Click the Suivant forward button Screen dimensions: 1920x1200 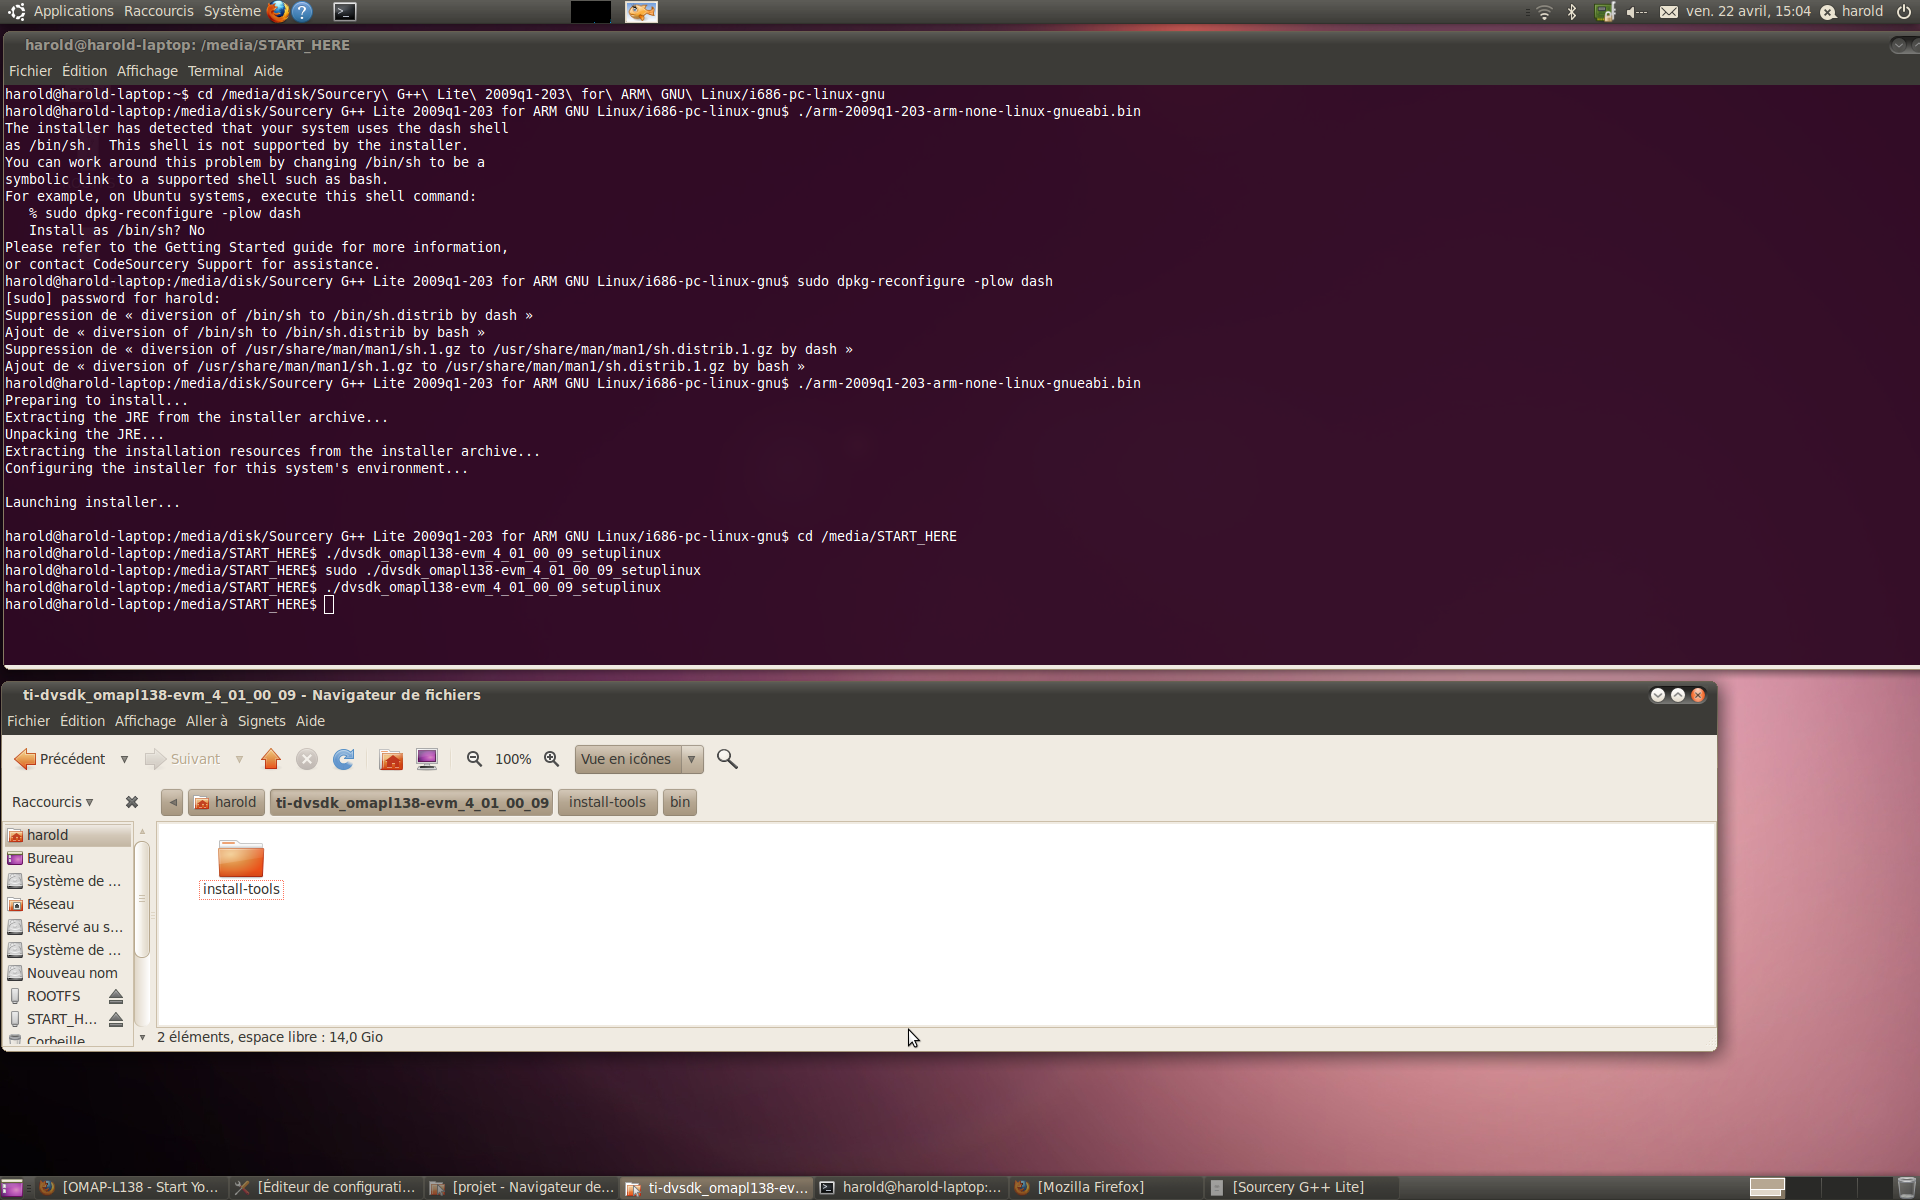(183, 759)
